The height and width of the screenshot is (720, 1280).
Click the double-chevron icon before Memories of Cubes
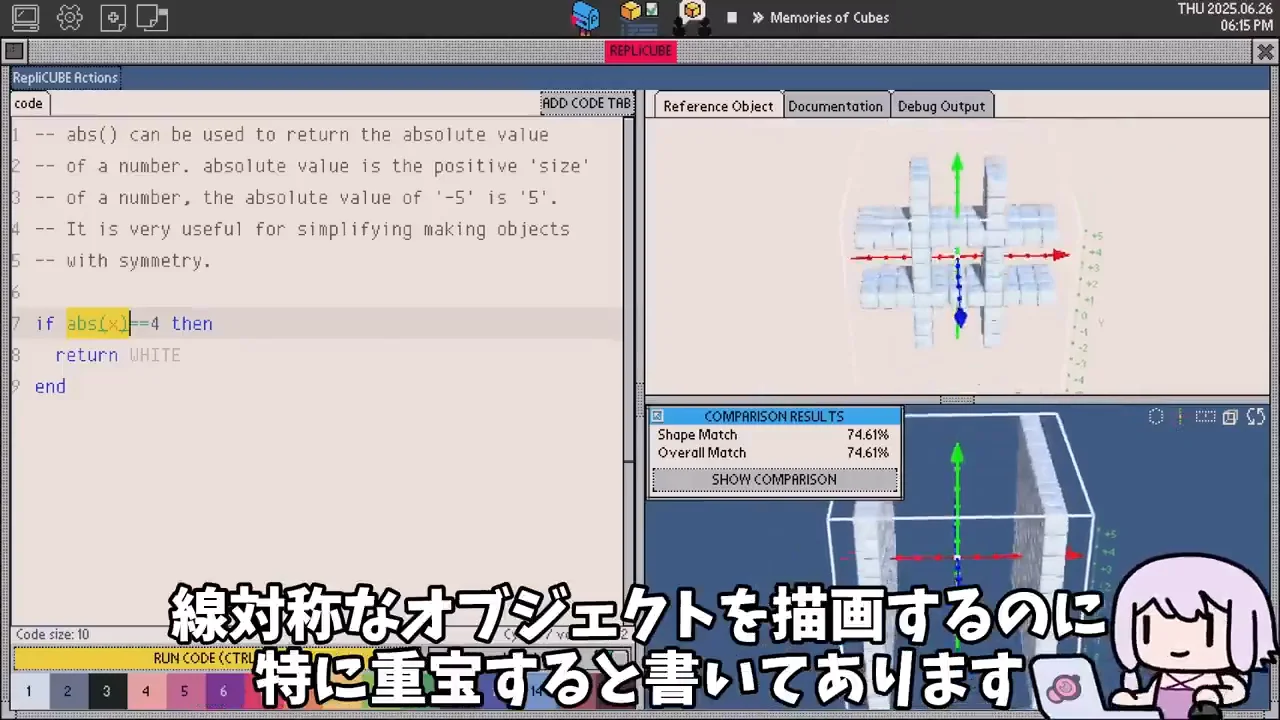(758, 17)
